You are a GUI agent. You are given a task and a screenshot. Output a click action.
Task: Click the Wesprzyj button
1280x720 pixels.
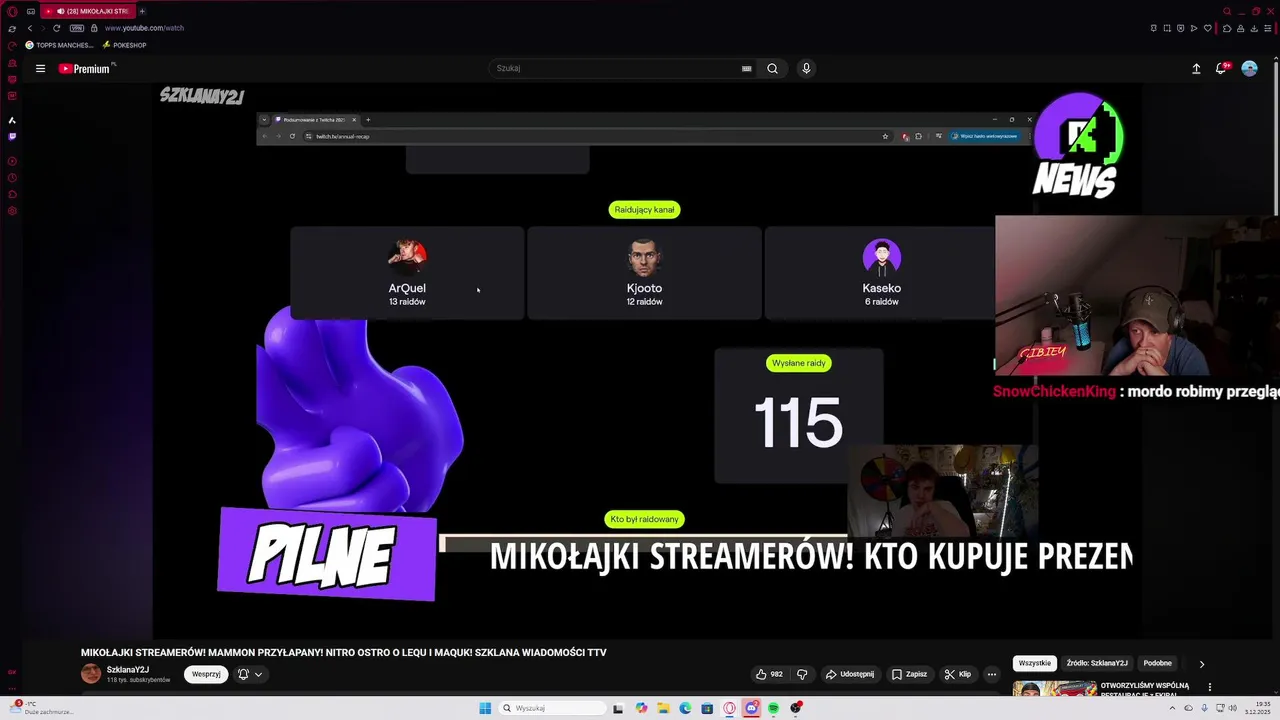click(x=206, y=674)
